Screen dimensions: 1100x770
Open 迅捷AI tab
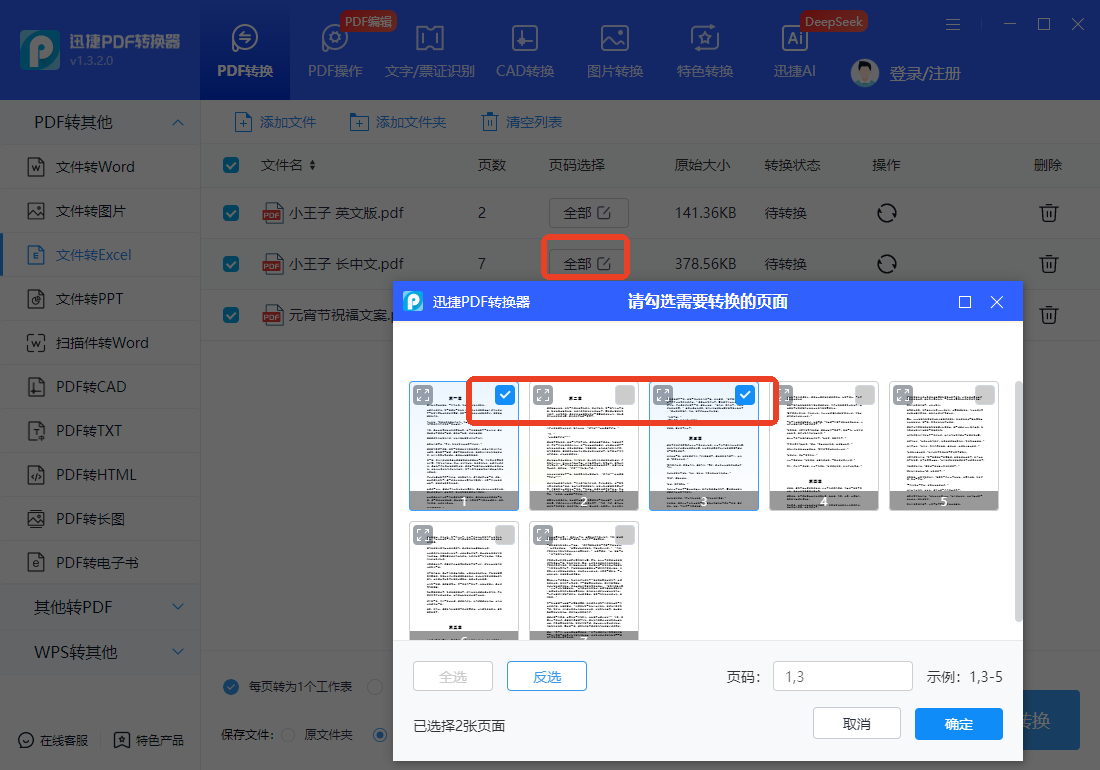(x=794, y=50)
